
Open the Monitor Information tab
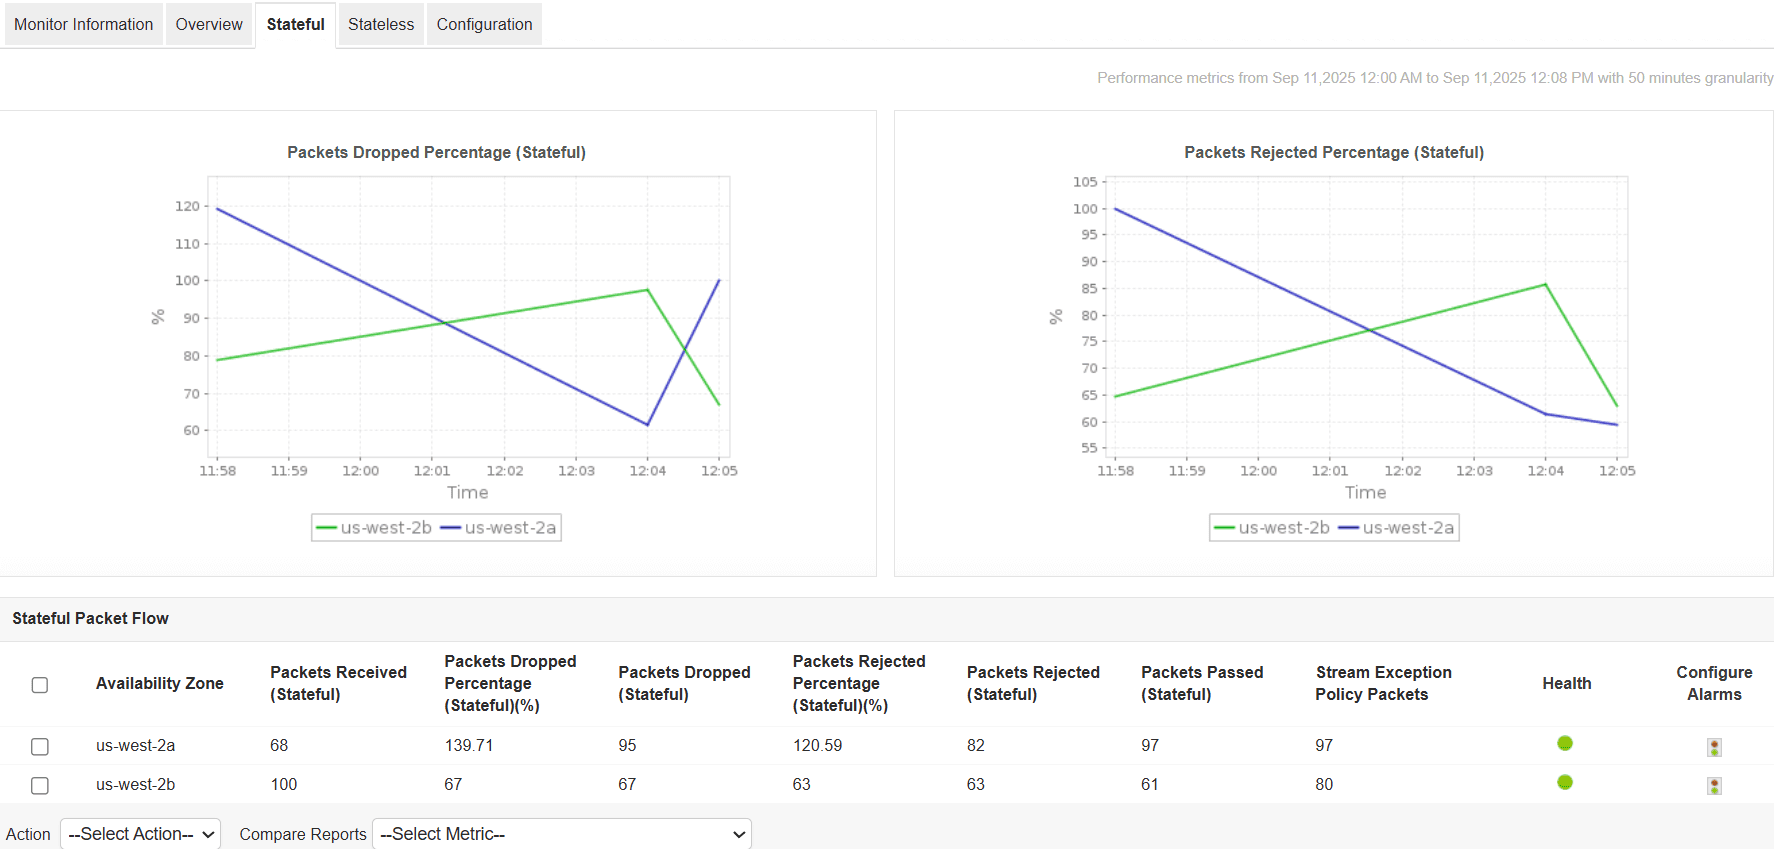click(83, 24)
